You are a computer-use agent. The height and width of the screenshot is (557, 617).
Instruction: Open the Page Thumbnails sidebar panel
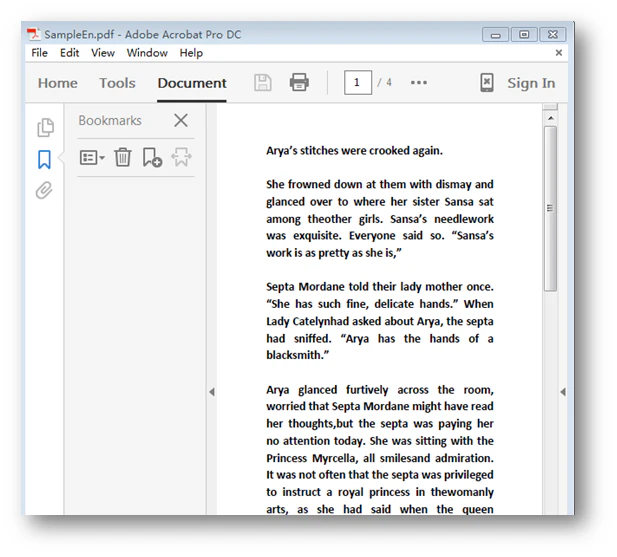(45, 127)
